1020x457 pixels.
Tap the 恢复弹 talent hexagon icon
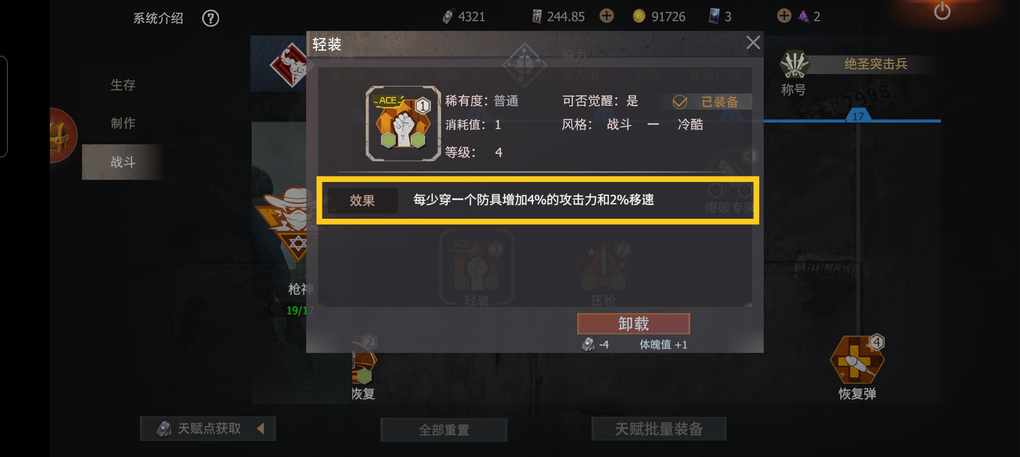click(x=857, y=360)
